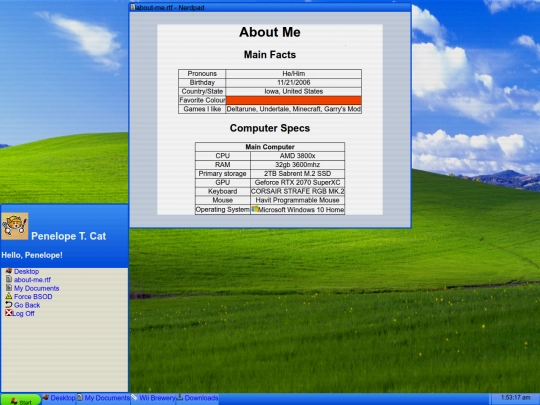This screenshot has width=540, height=405.
Task: Click the '32gb 3600mhz' cell
Action: click(298, 165)
